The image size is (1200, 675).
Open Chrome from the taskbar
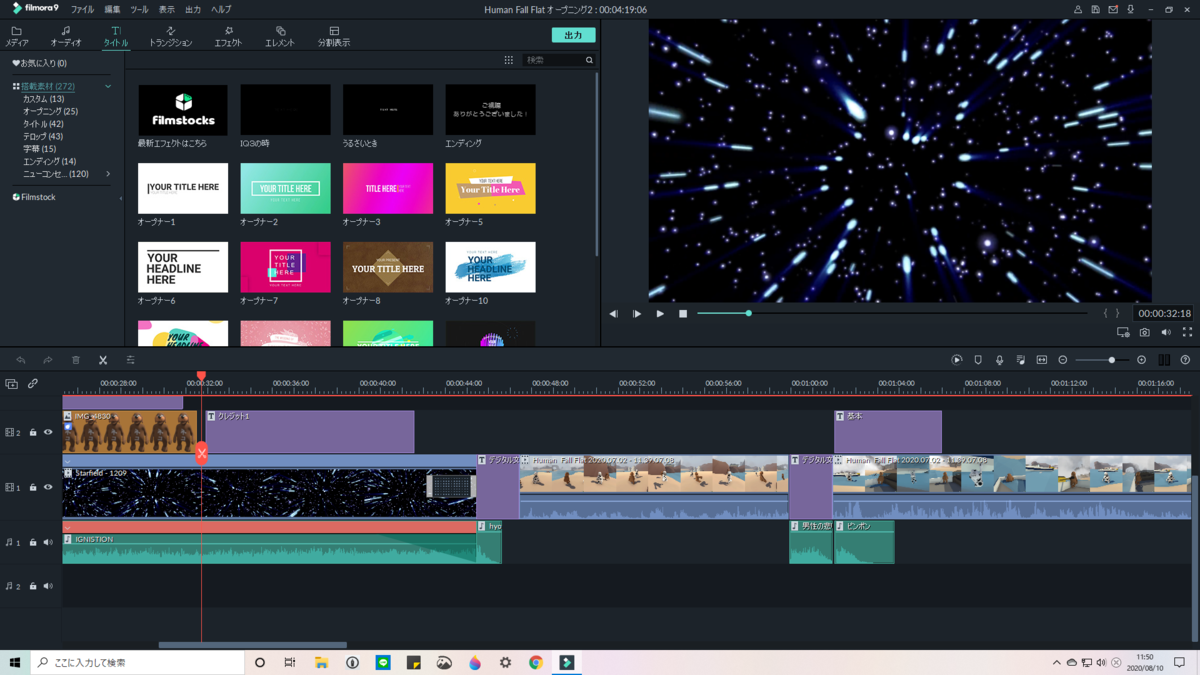coord(536,663)
